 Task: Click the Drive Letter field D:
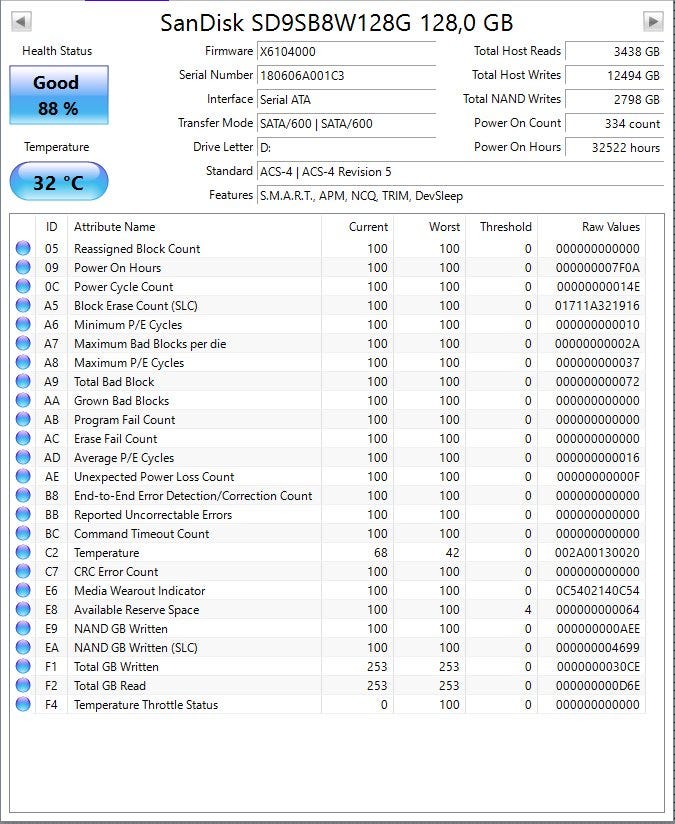coord(346,148)
